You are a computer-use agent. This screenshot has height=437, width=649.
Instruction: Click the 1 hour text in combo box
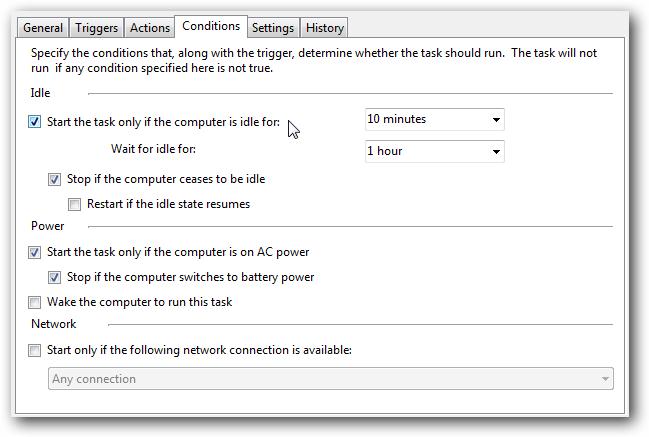coord(385,151)
